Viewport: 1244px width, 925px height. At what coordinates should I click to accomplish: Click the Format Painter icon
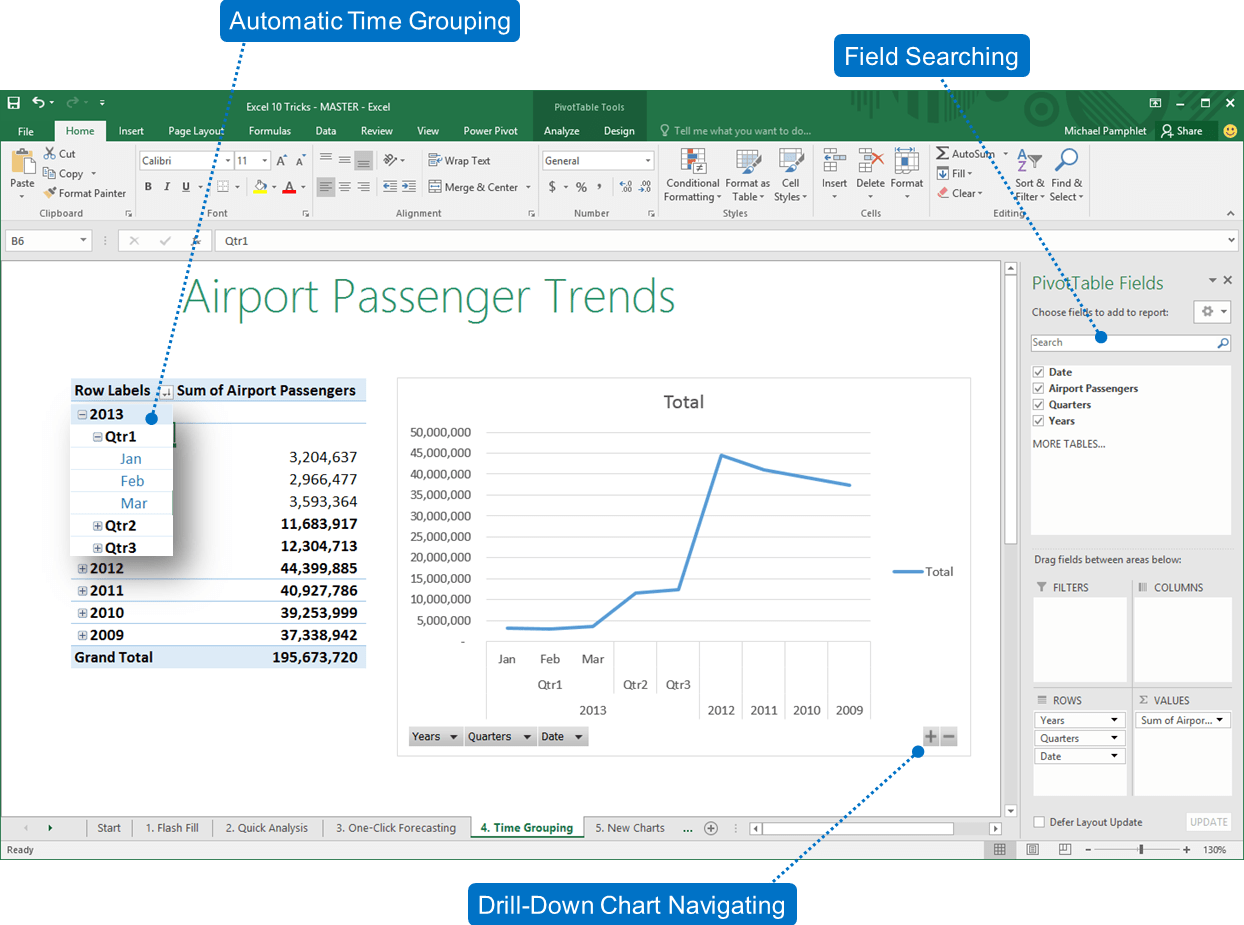pos(50,193)
